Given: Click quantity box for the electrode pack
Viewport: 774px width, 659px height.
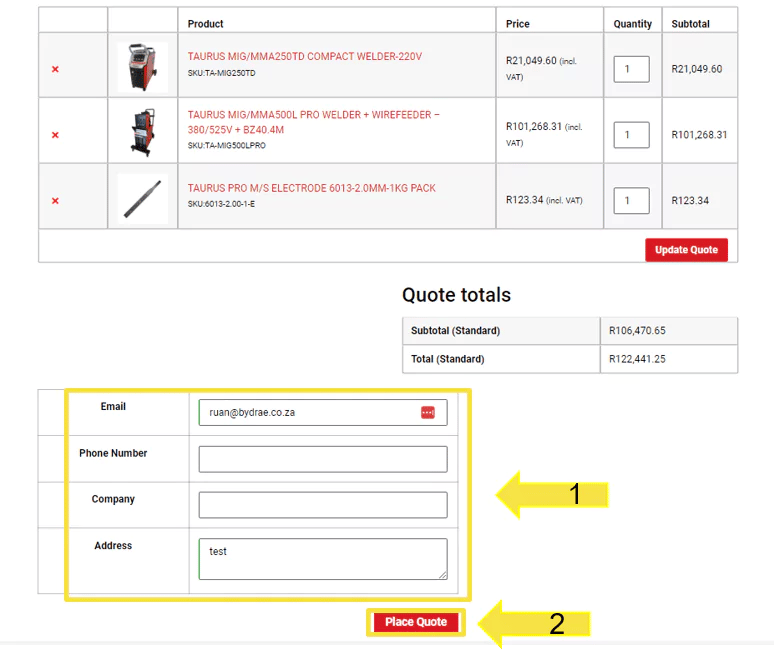Looking at the screenshot, I should 630,201.
